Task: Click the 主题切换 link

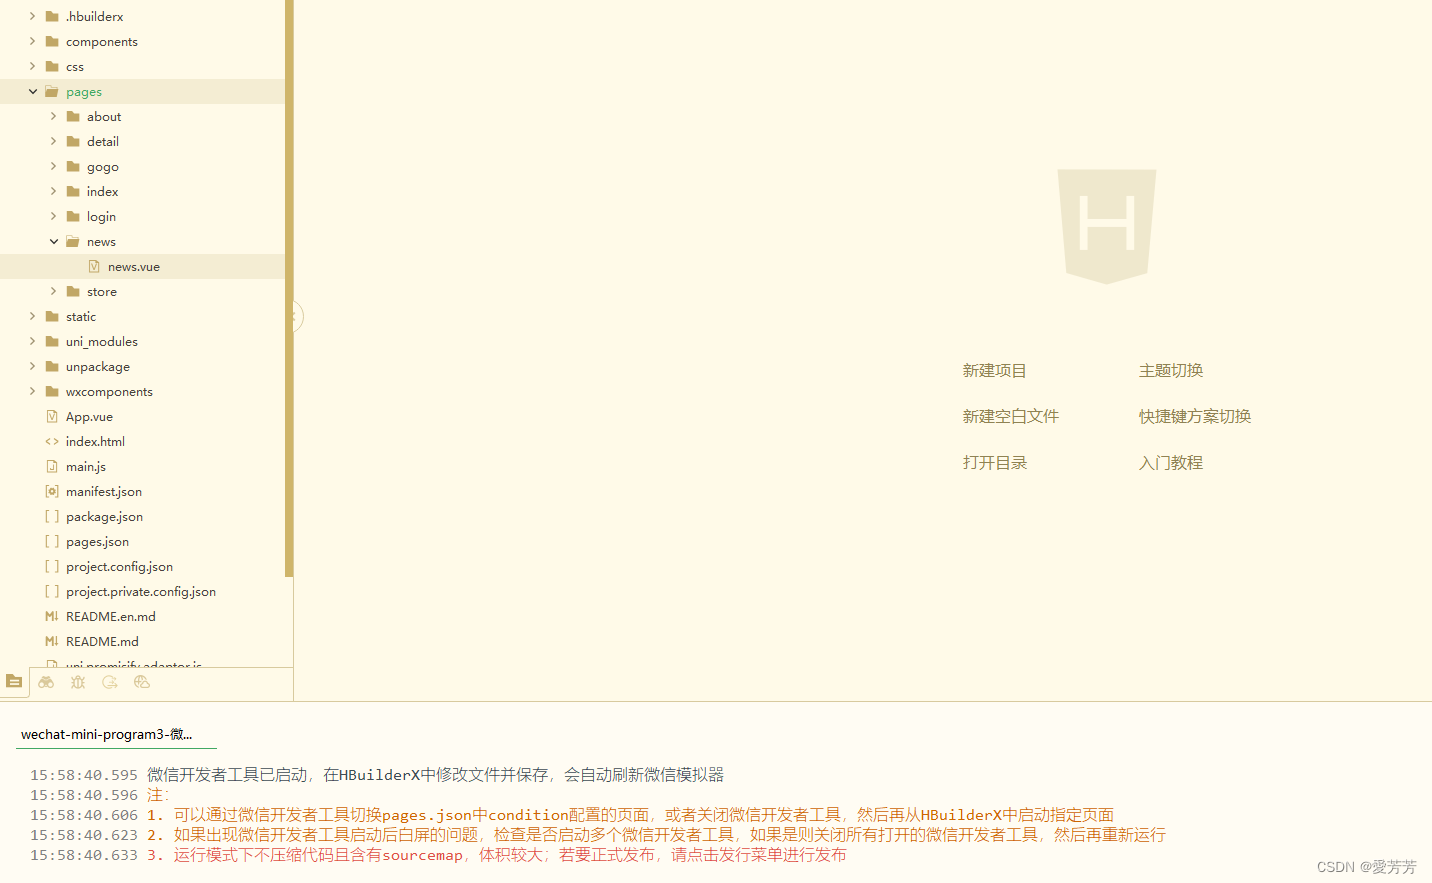Action: pyautogui.click(x=1171, y=370)
